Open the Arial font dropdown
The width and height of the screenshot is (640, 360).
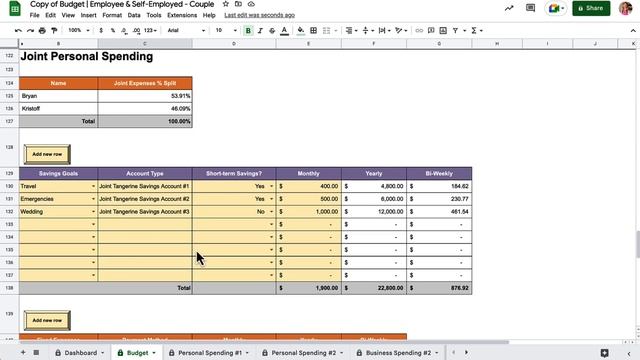[x=186, y=31]
